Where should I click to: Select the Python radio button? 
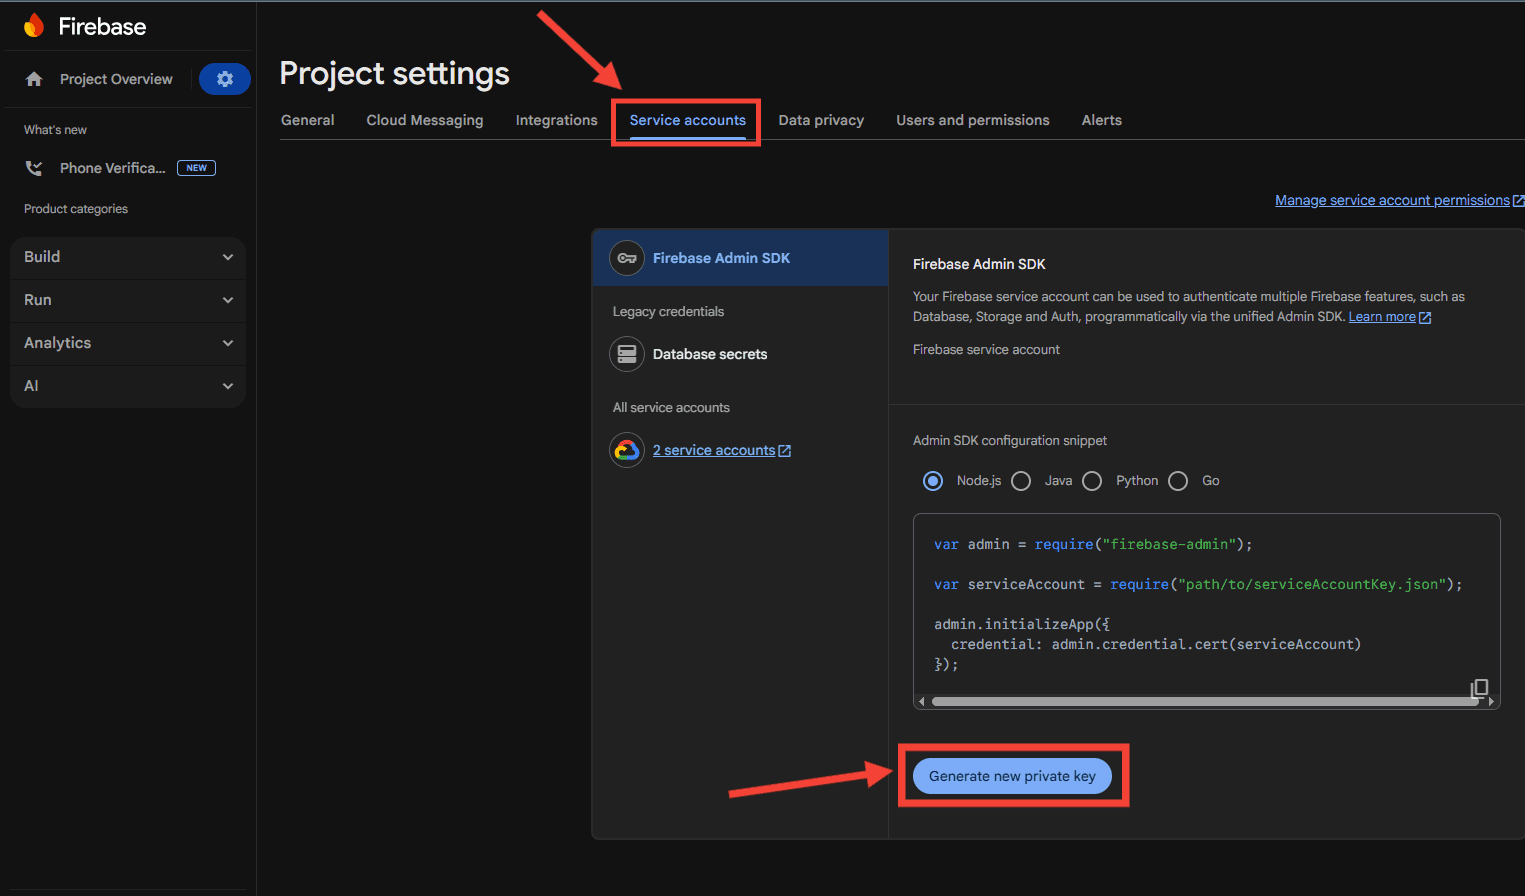coord(1092,481)
